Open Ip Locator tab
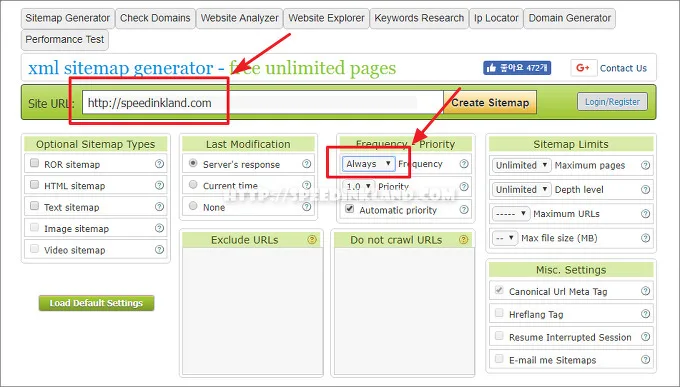The height and width of the screenshot is (387, 680). click(x=496, y=18)
